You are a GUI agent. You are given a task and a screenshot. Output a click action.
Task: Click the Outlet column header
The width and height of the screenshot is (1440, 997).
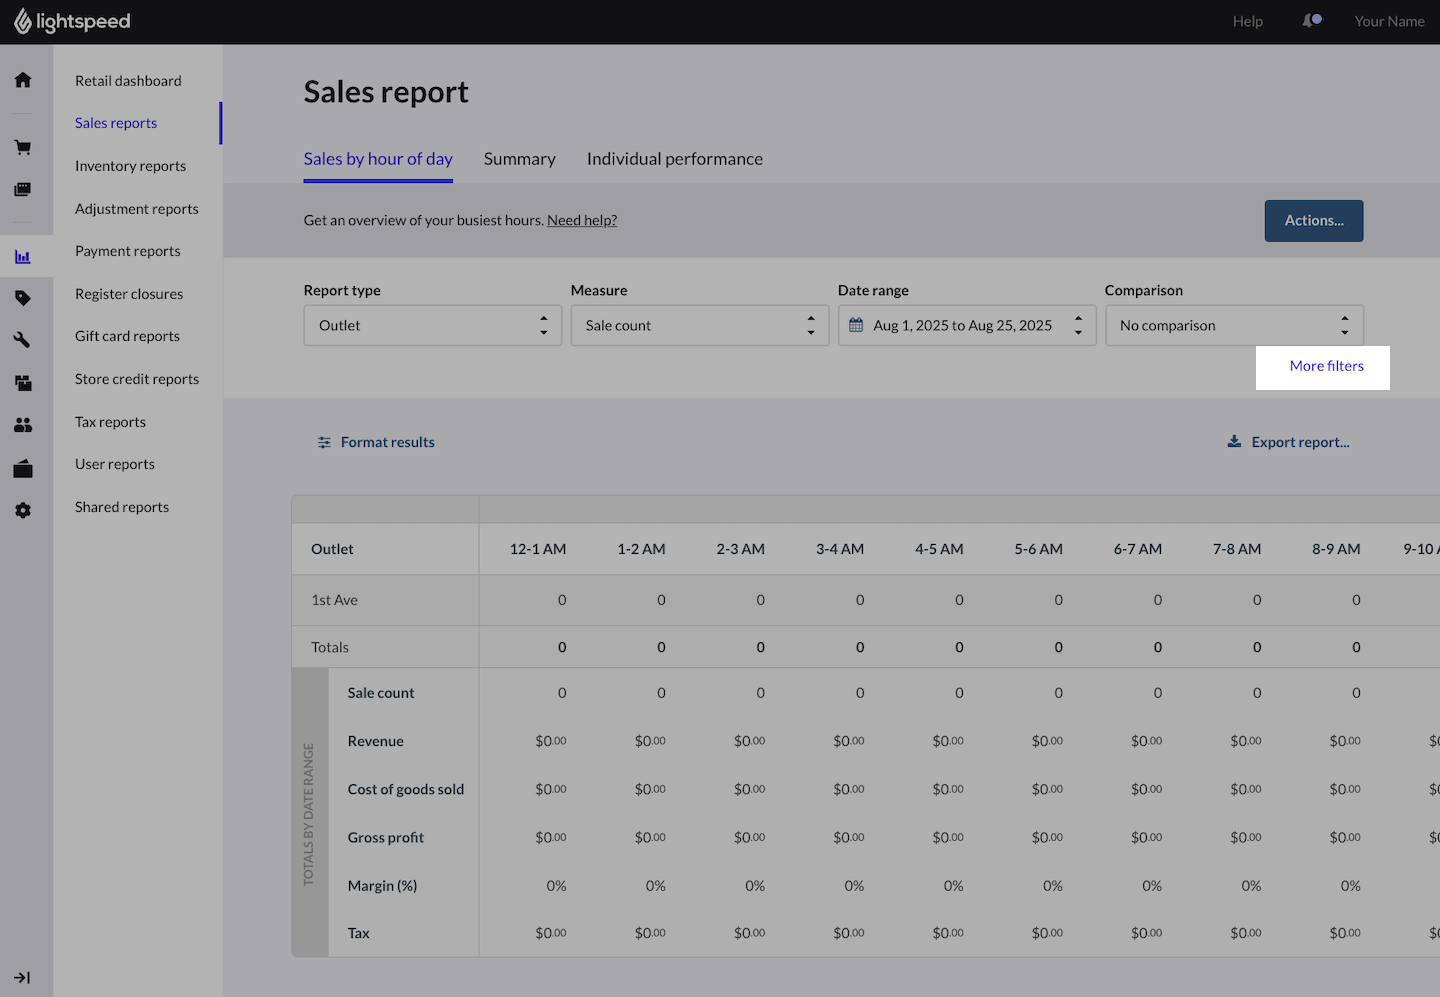click(x=332, y=549)
